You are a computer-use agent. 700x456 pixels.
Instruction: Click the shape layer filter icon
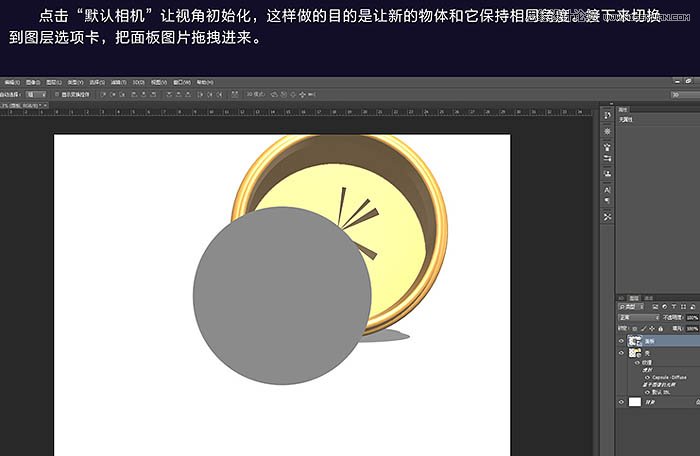tap(683, 307)
